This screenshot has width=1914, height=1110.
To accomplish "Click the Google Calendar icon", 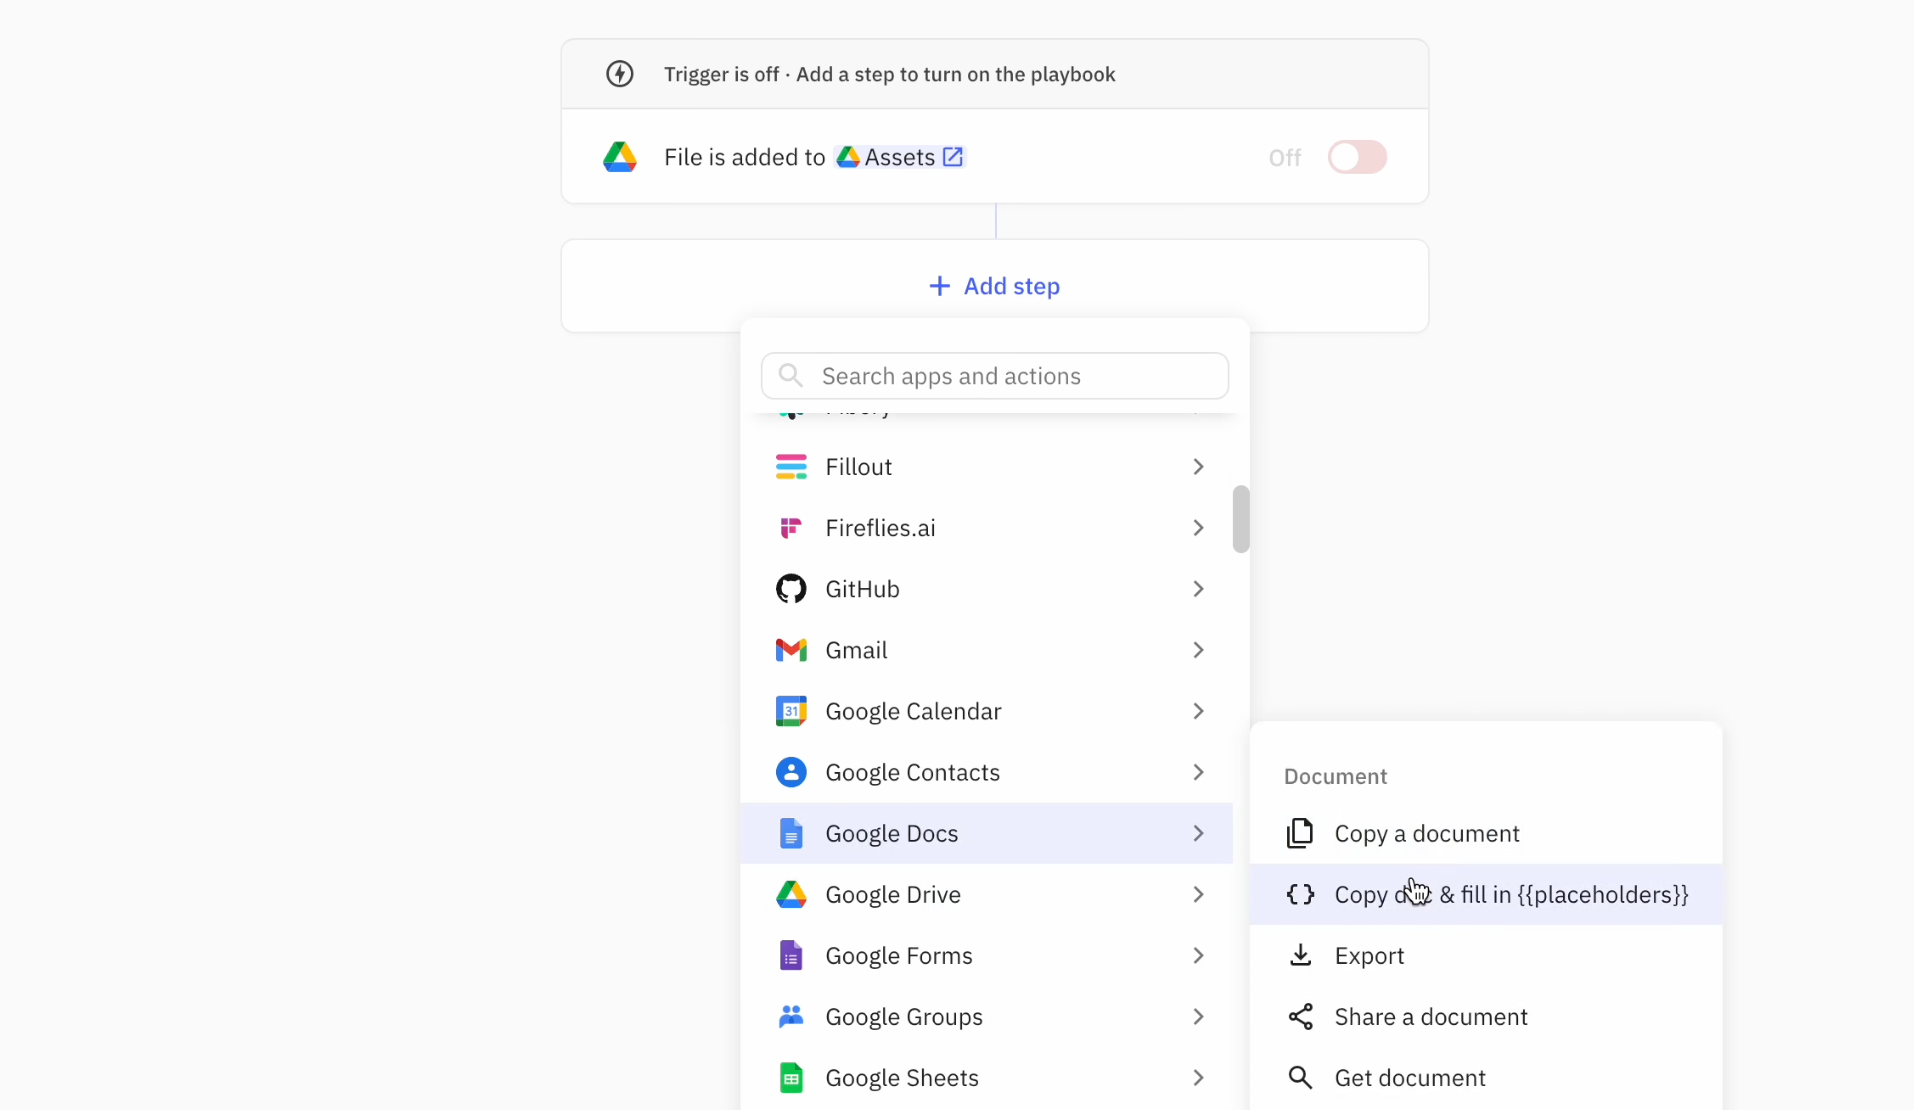I will [791, 711].
